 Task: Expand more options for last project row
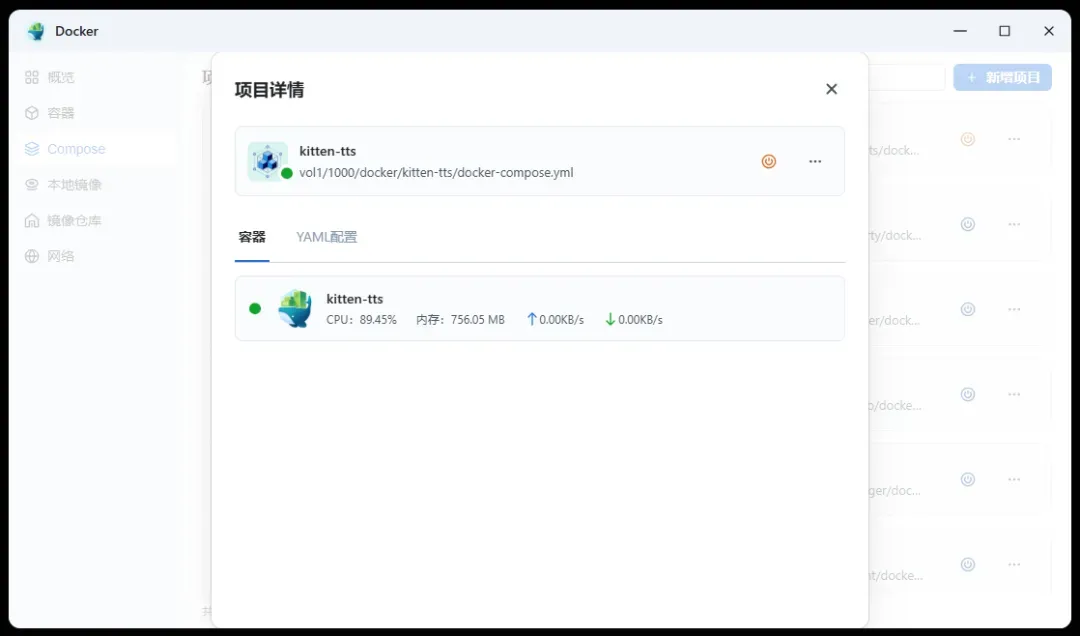(1014, 564)
